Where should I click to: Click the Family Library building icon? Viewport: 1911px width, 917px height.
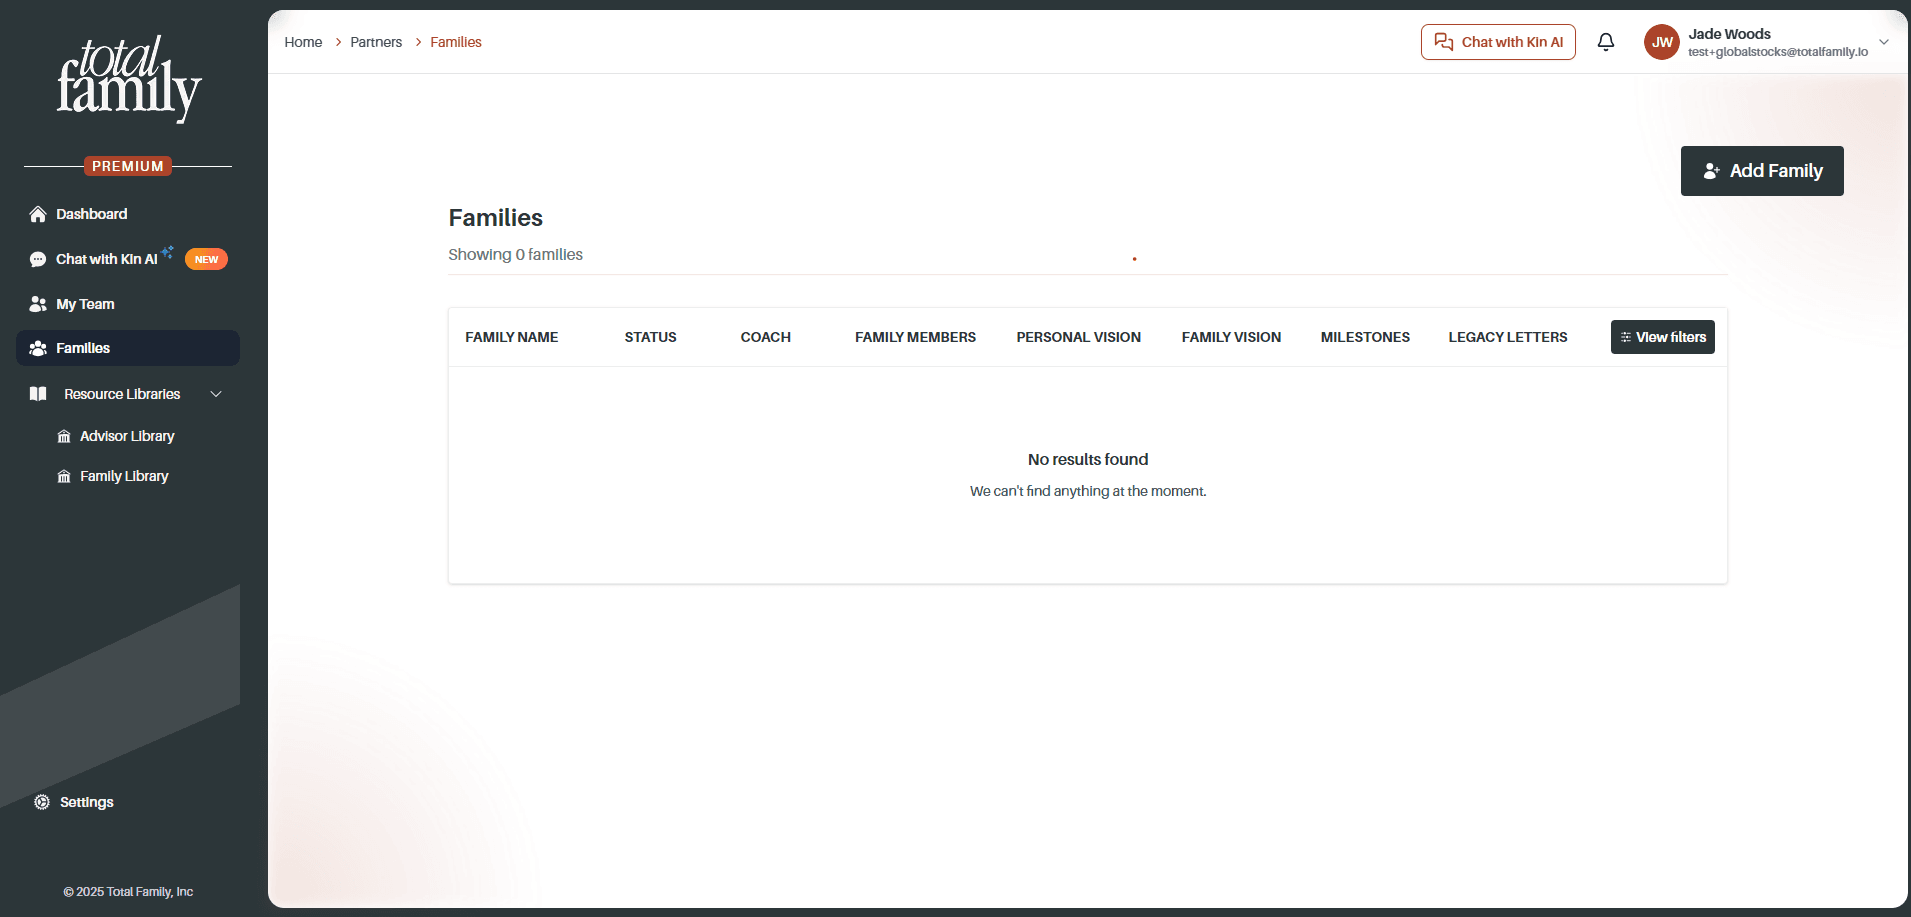pyautogui.click(x=64, y=476)
